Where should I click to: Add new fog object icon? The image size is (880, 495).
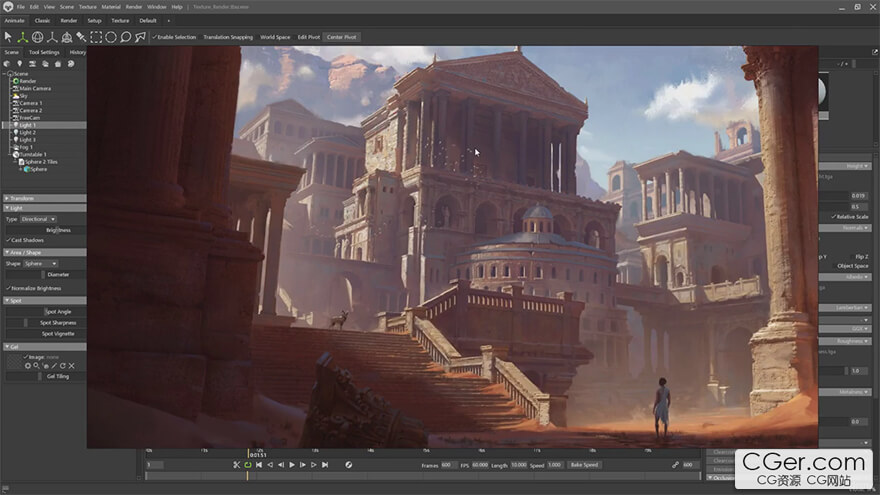pyautogui.click(x=45, y=64)
